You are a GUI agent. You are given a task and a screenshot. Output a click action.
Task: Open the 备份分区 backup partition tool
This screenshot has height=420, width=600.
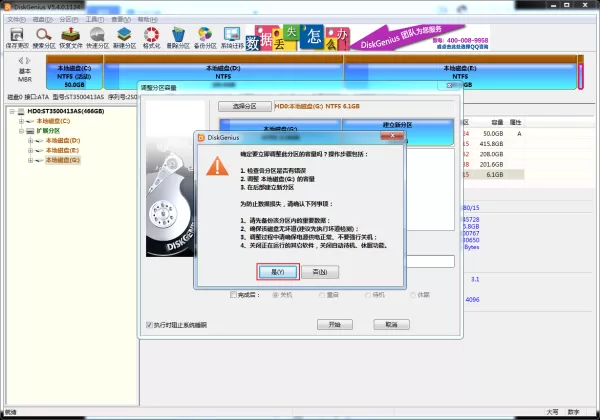pos(205,37)
